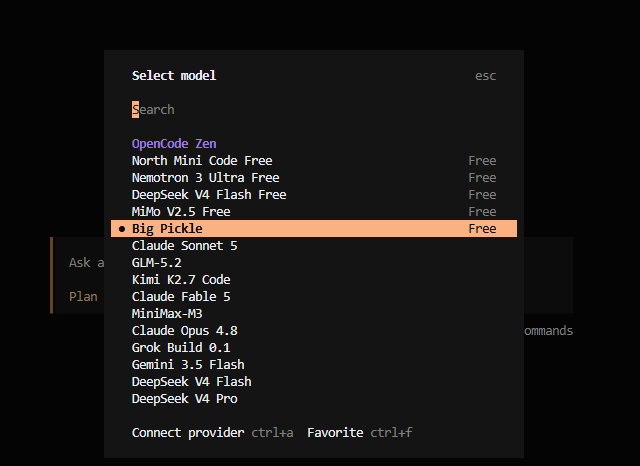The image size is (640, 466).
Task: Select North Mini Code Free model
Action: [313, 161]
